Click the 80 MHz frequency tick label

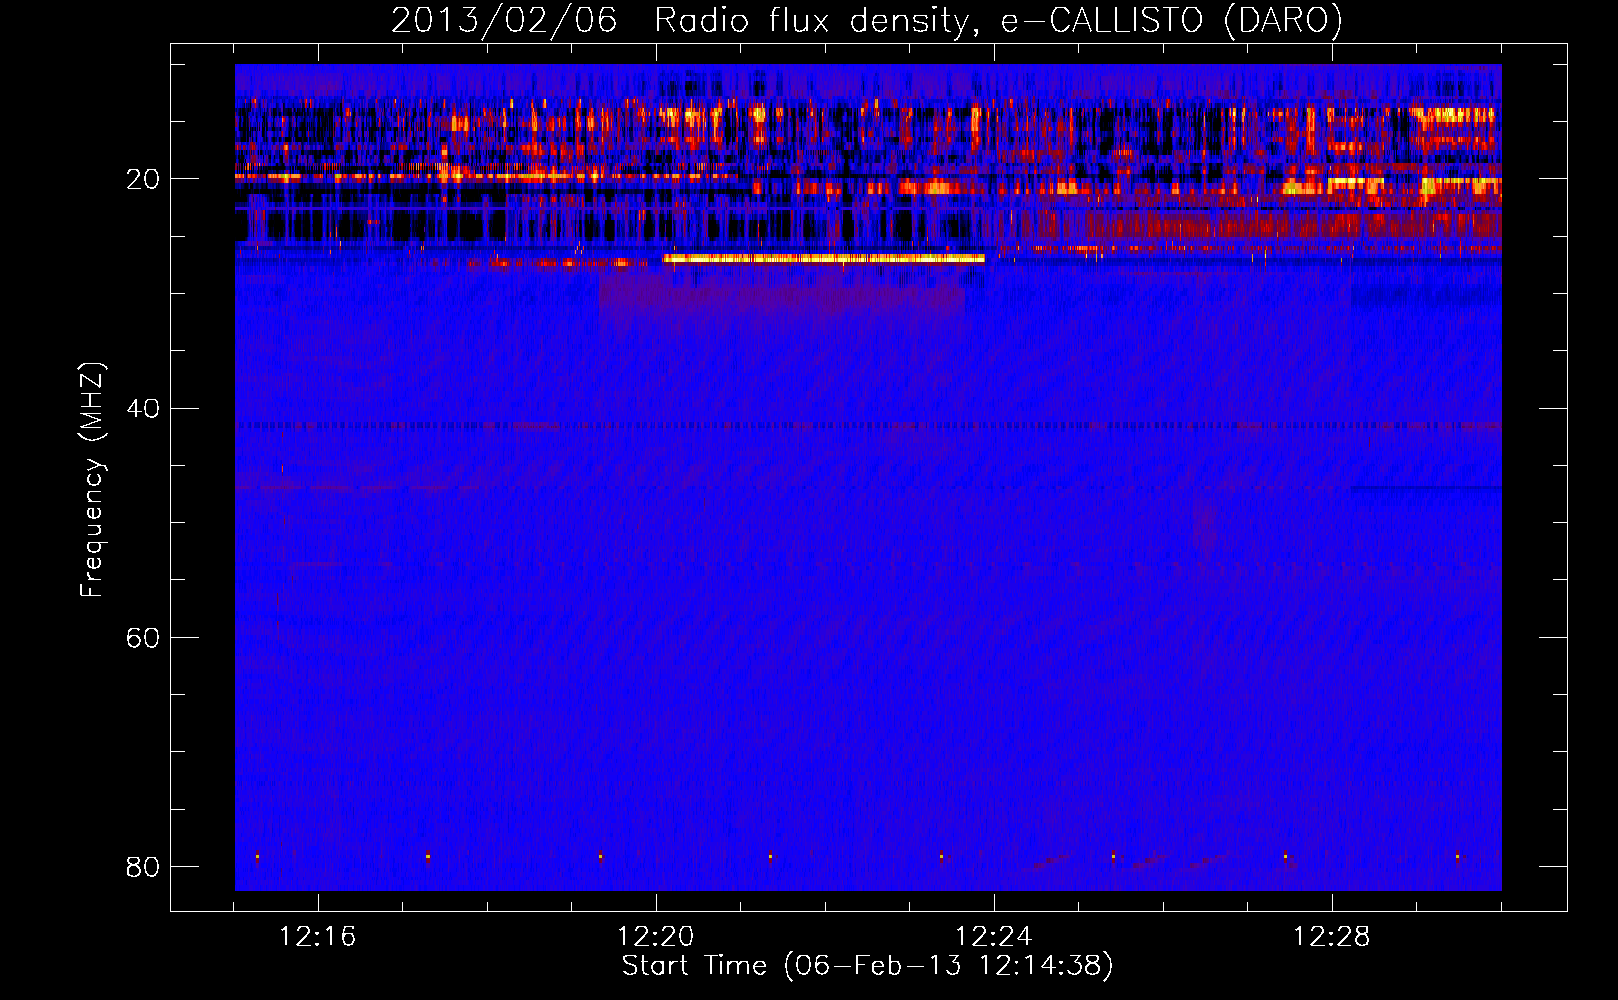pyautogui.click(x=143, y=867)
